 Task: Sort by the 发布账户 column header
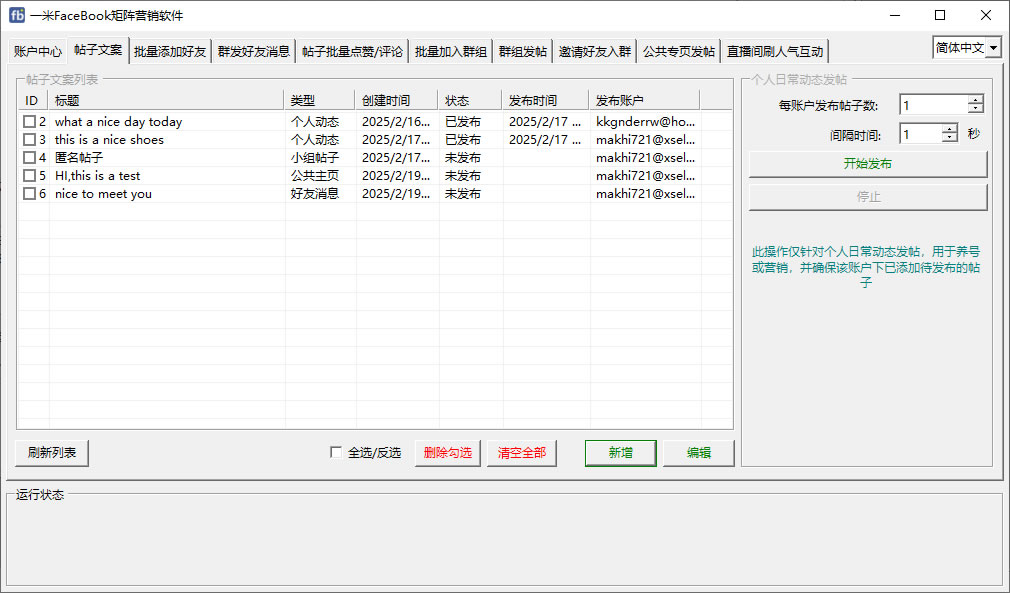pyautogui.click(x=644, y=100)
